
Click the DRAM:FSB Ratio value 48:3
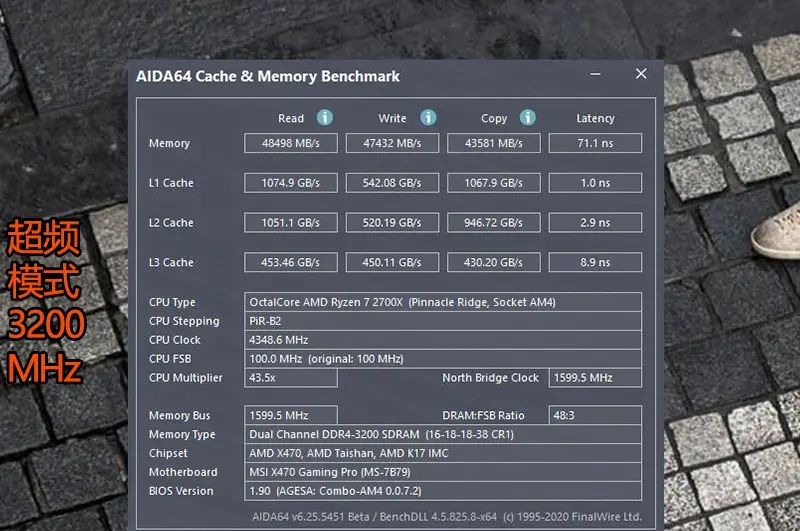pyautogui.click(x=595, y=415)
